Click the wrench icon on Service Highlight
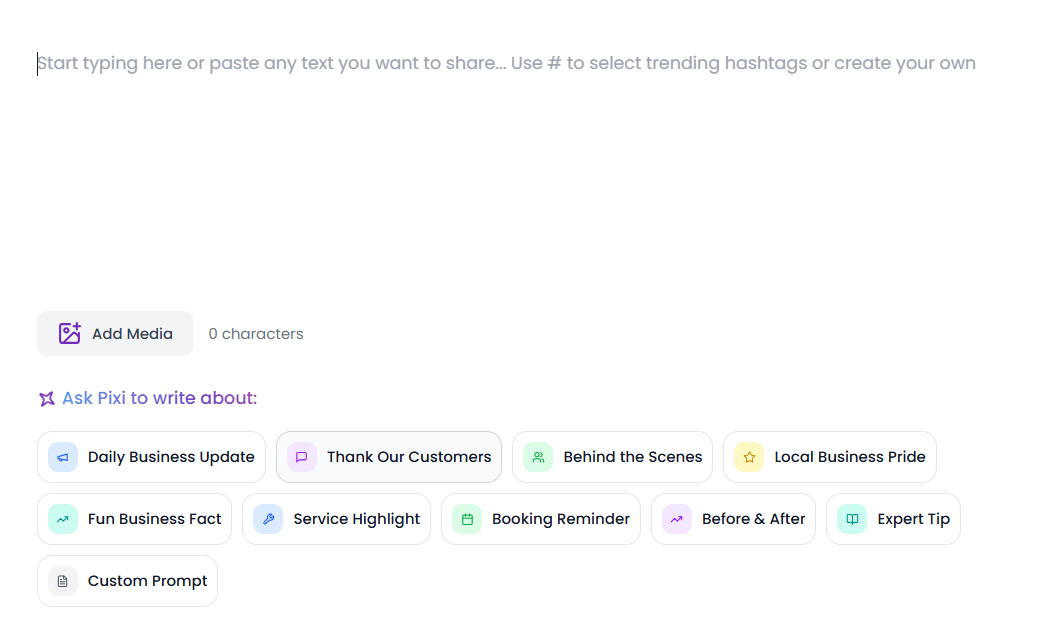 268,519
